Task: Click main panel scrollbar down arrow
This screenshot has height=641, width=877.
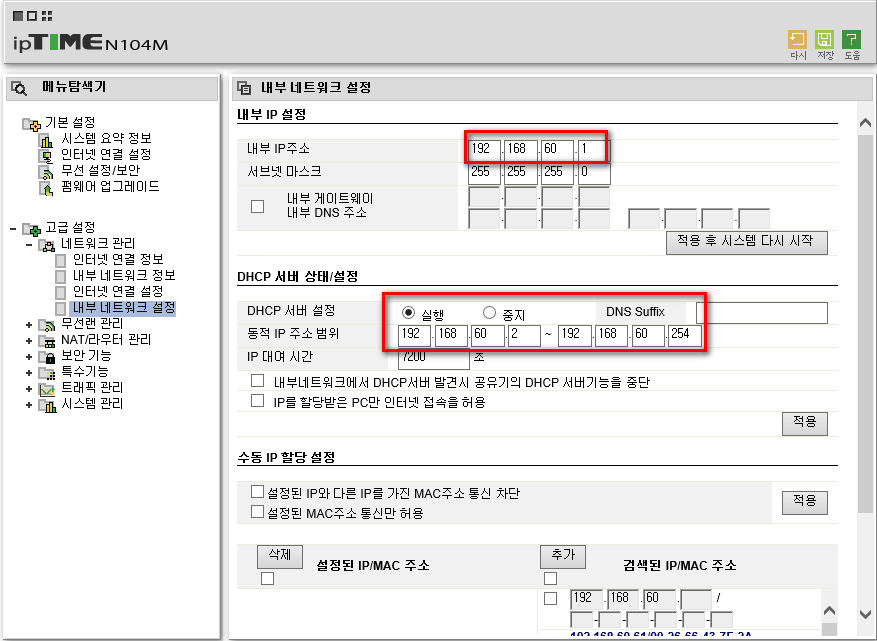Action: click(865, 614)
